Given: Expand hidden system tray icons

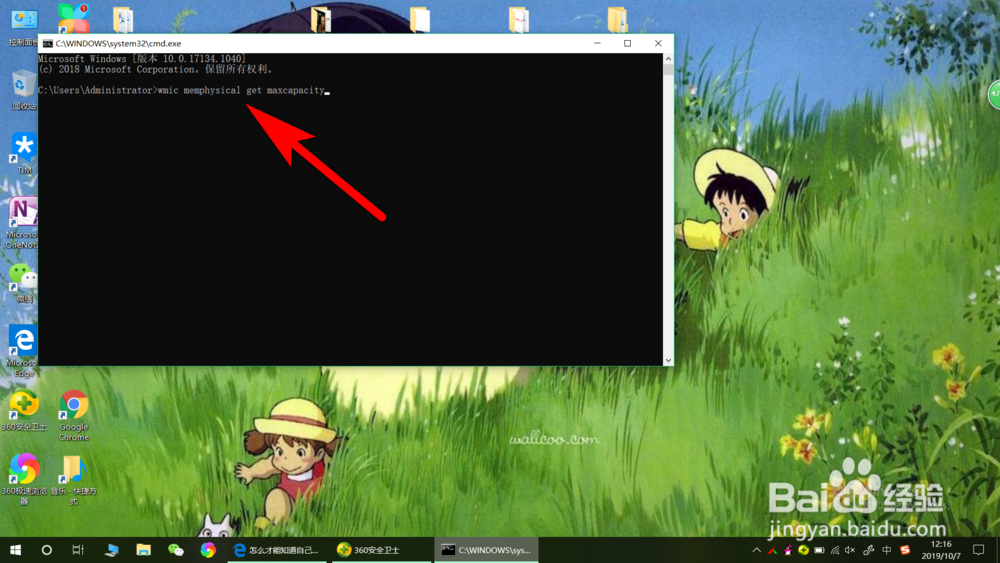Looking at the screenshot, I should [x=756, y=550].
